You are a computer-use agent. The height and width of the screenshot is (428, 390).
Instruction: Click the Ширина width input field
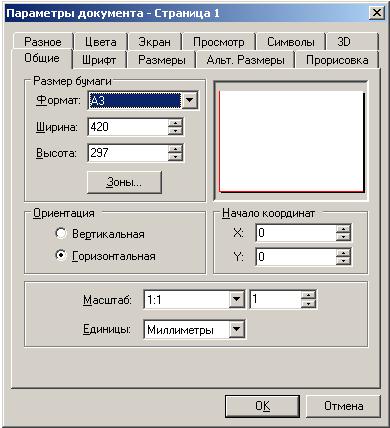[128, 127]
